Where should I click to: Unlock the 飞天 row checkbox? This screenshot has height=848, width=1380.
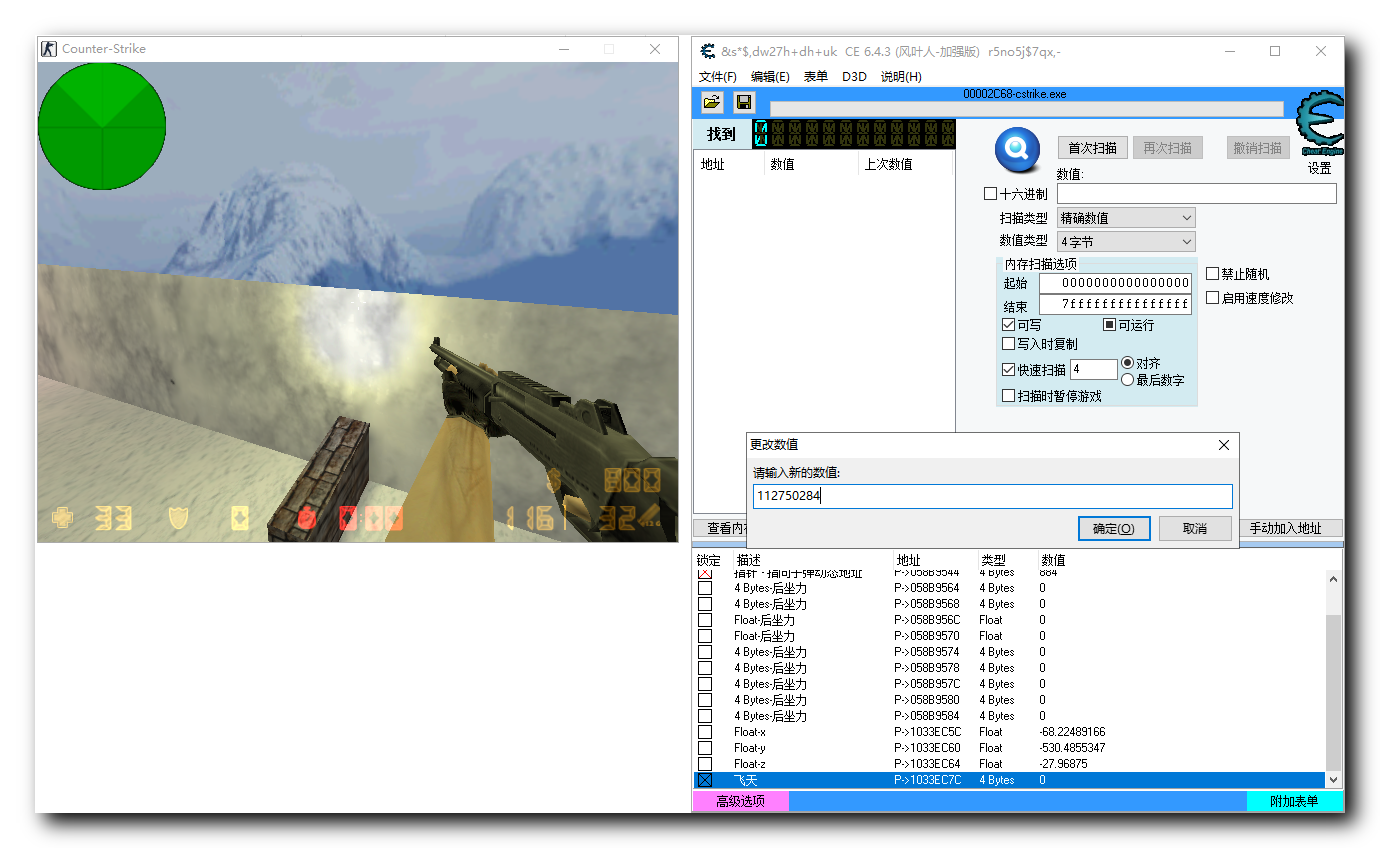[x=705, y=780]
